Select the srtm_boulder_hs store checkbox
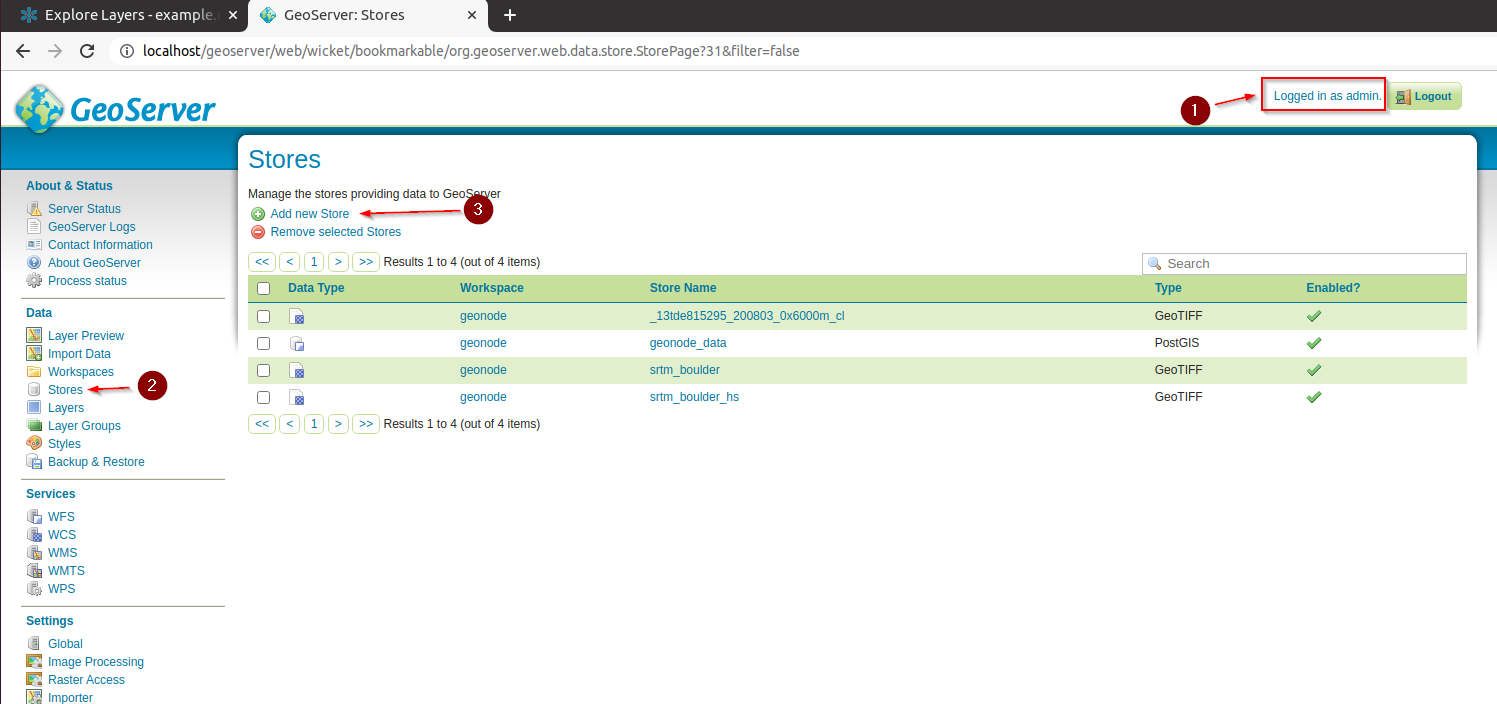 point(264,397)
